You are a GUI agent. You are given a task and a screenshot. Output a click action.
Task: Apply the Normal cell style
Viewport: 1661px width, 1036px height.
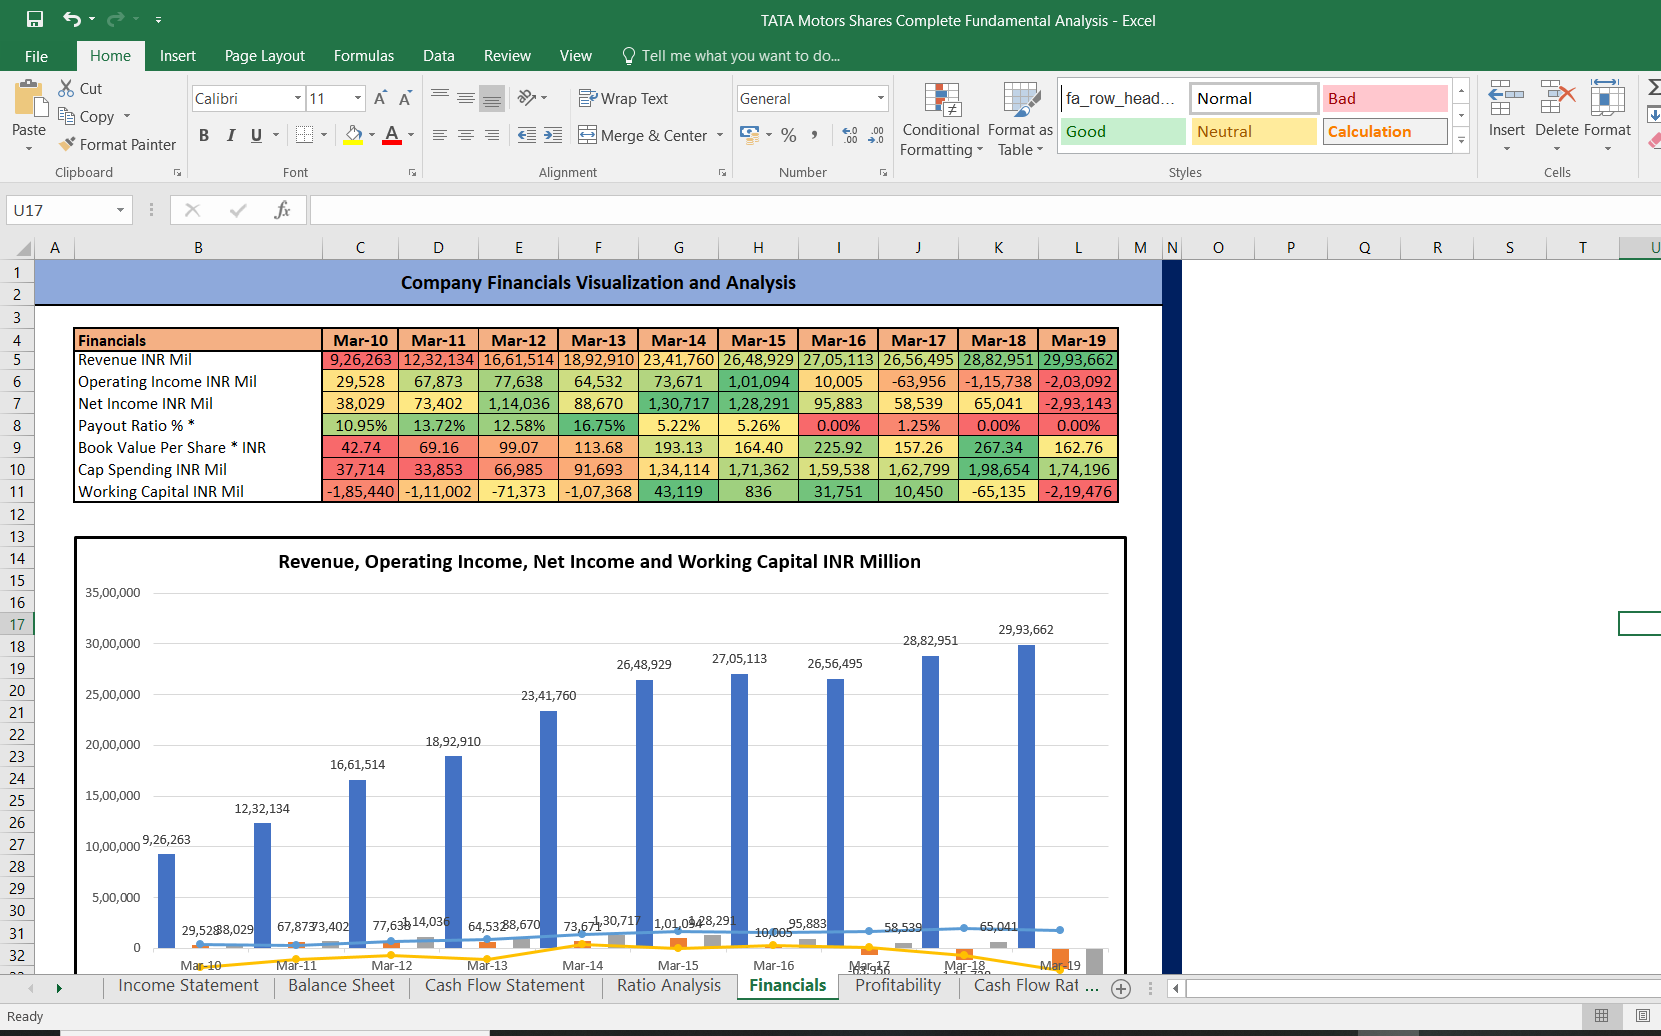pyautogui.click(x=1254, y=98)
